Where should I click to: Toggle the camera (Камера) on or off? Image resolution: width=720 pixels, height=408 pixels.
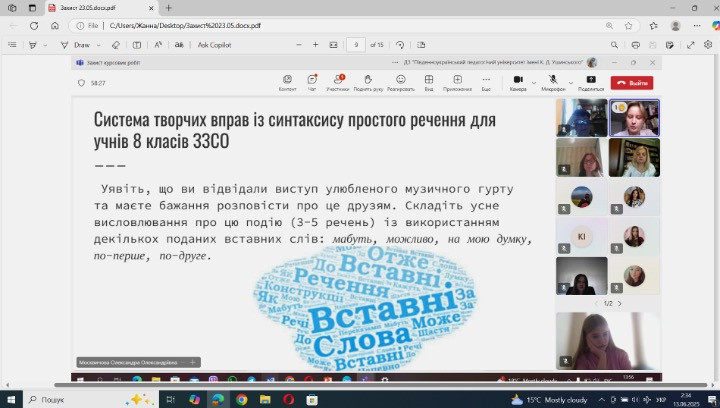tap(517, 80)
